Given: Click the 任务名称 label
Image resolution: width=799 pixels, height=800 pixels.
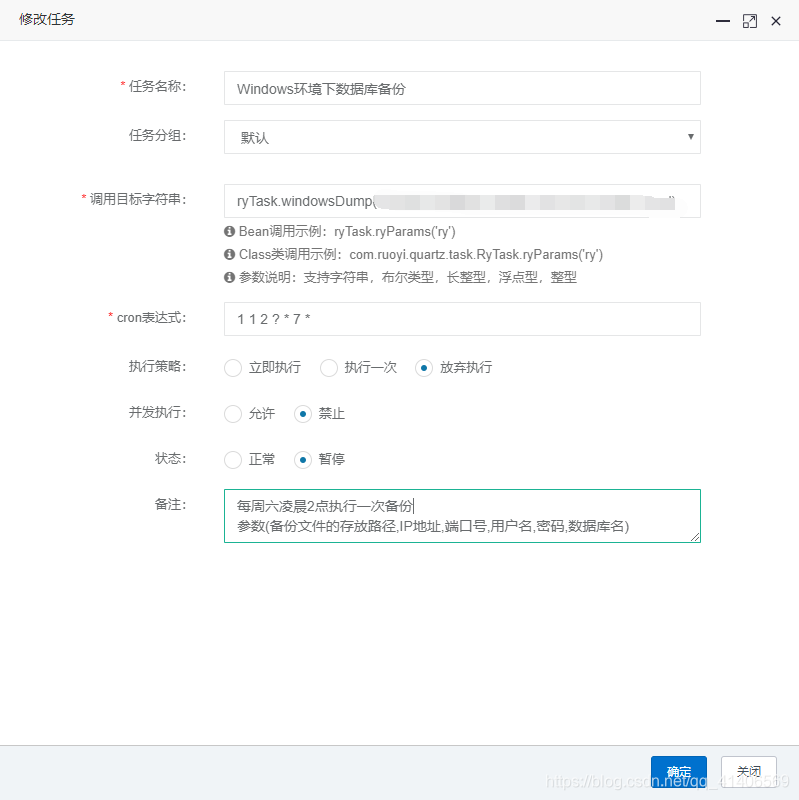Looking at the screenshot, I should pos(157,86).
